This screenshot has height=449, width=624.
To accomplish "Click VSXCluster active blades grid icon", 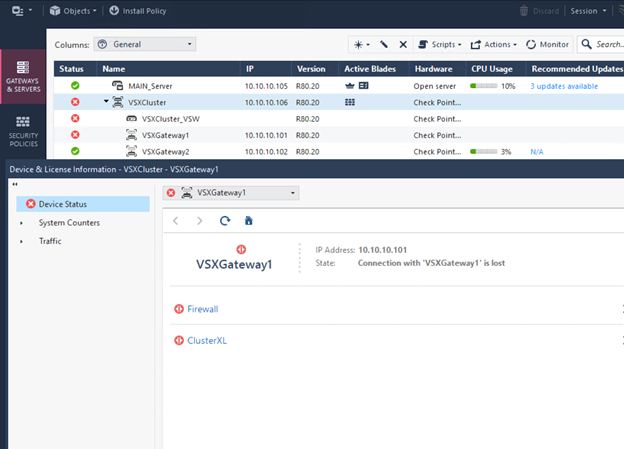I will pyautogui.click(x=350, y=102).
